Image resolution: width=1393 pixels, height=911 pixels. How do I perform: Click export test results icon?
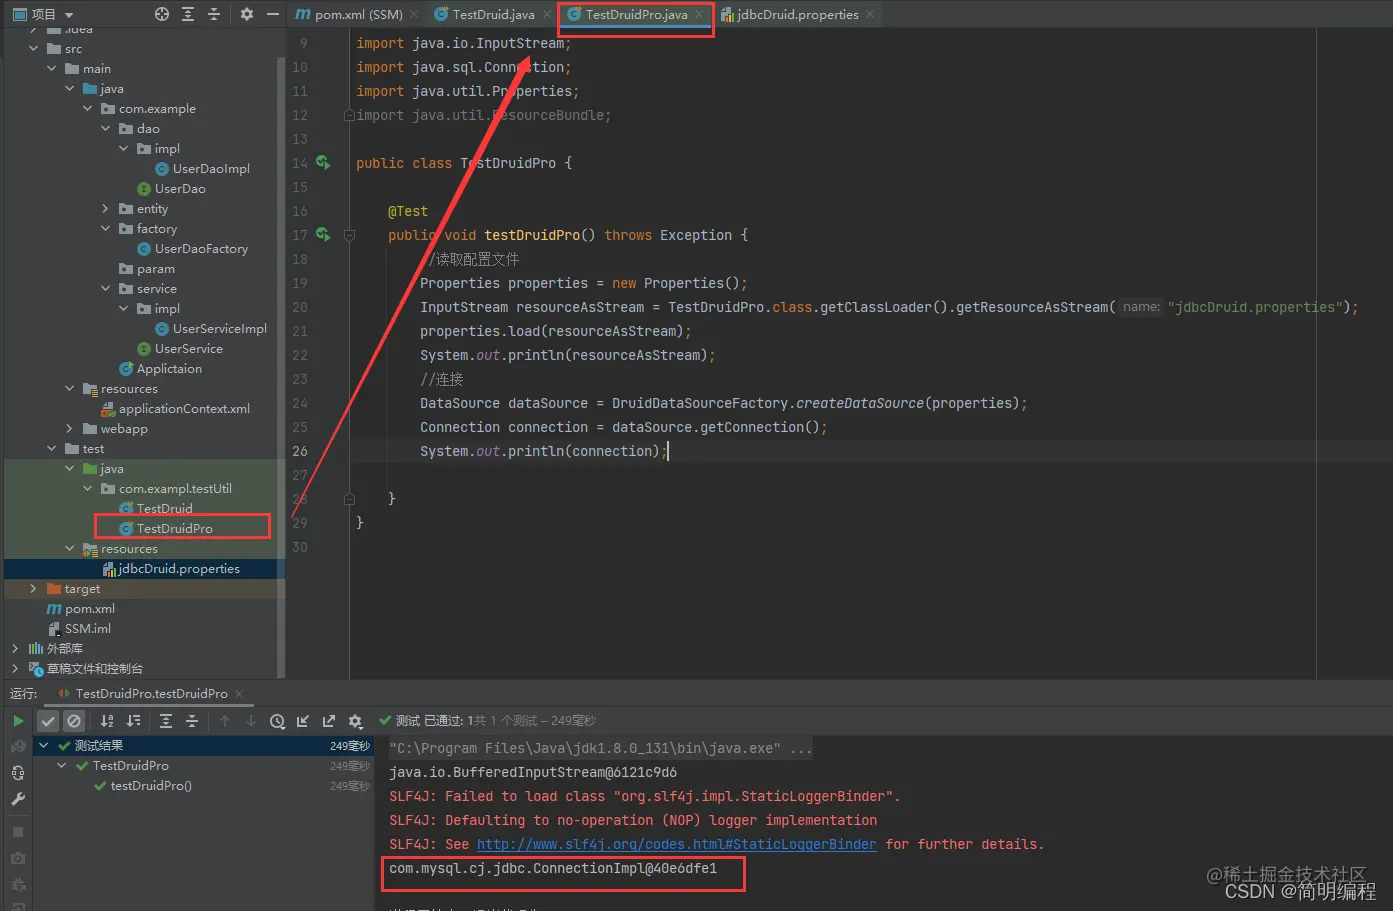tap(329, 721)
